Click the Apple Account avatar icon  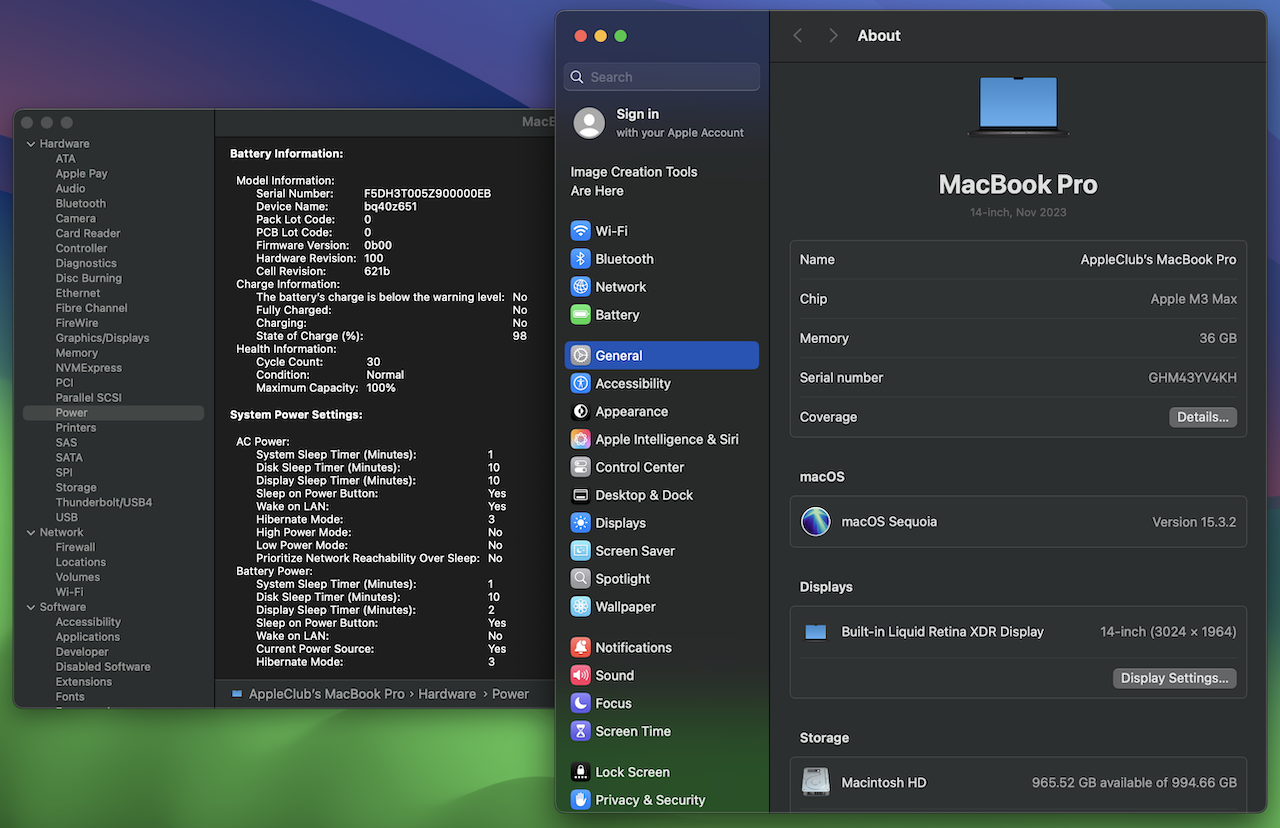589,123
